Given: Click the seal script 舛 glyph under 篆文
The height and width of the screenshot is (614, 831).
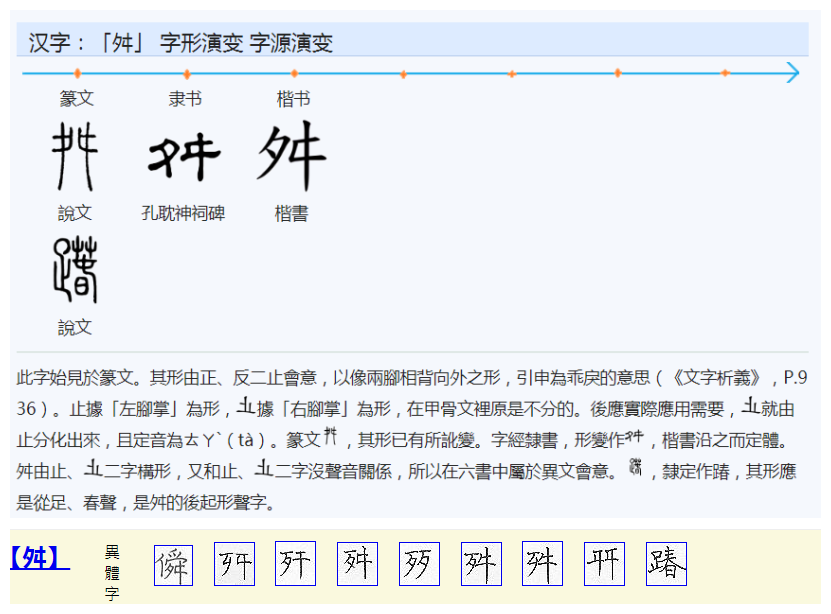Looking at the screenshot, I should 75,156.
